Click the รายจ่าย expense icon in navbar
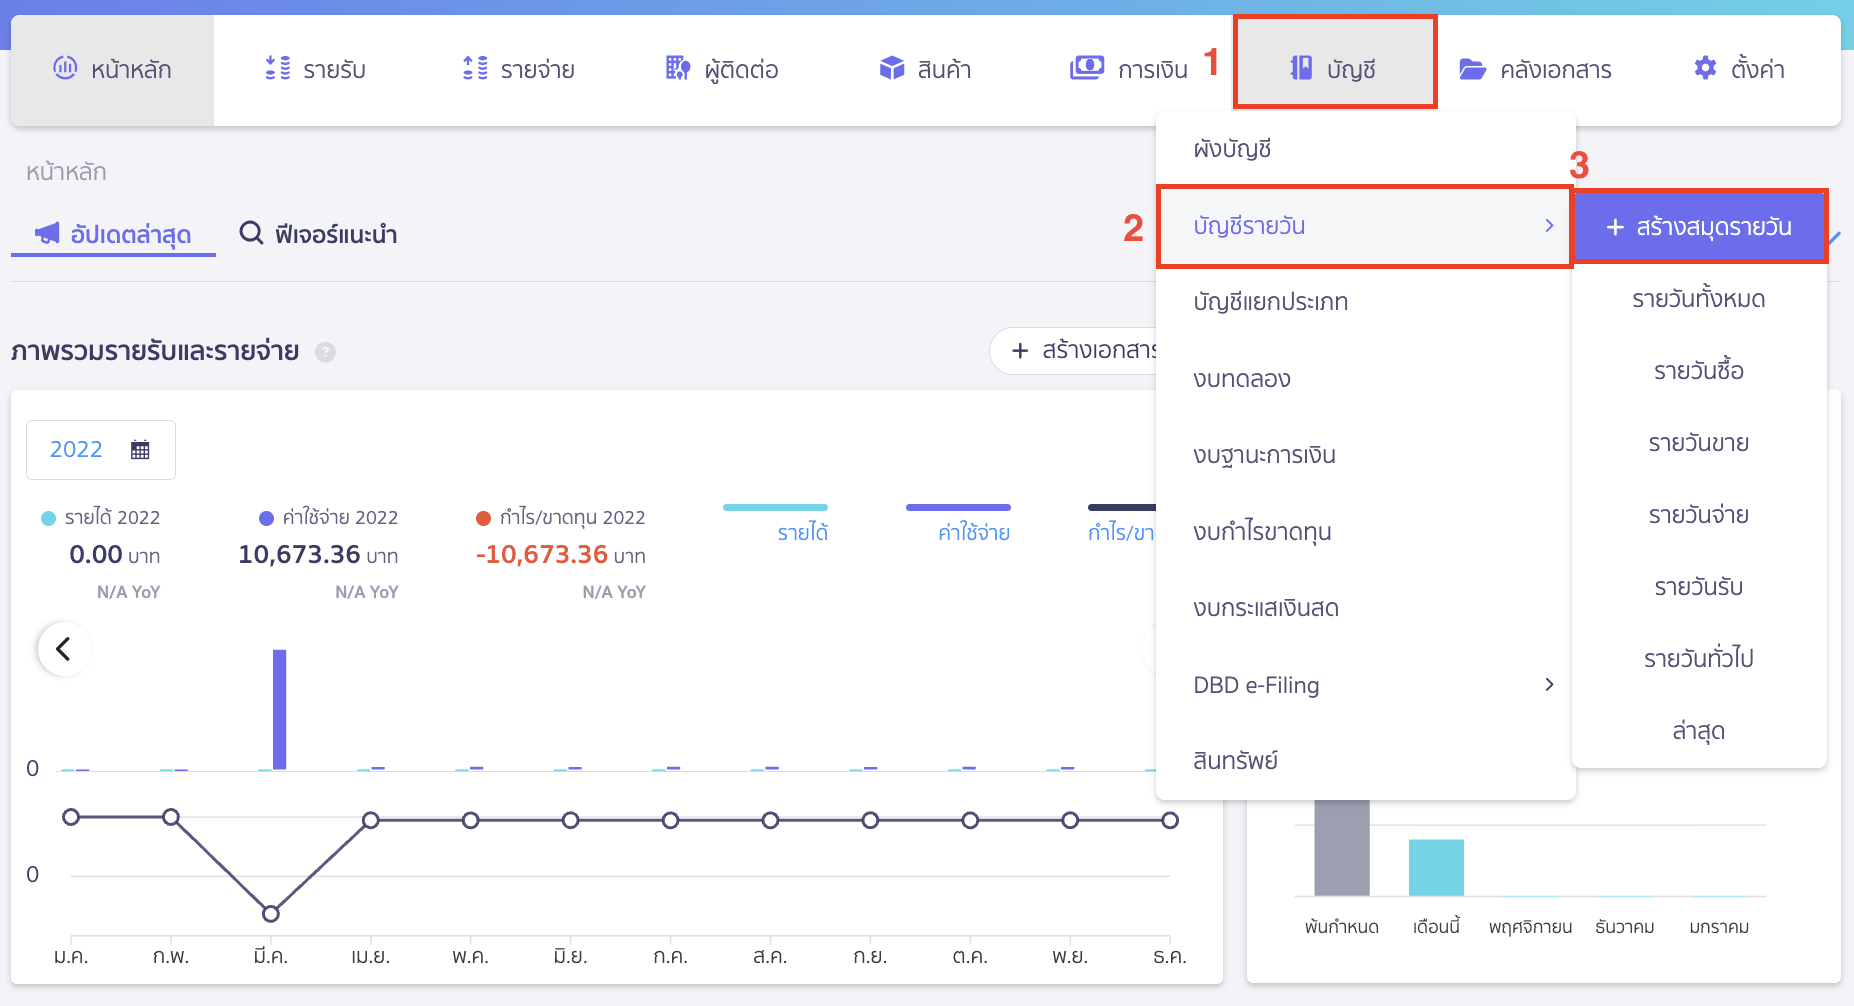 pos(475,68)
